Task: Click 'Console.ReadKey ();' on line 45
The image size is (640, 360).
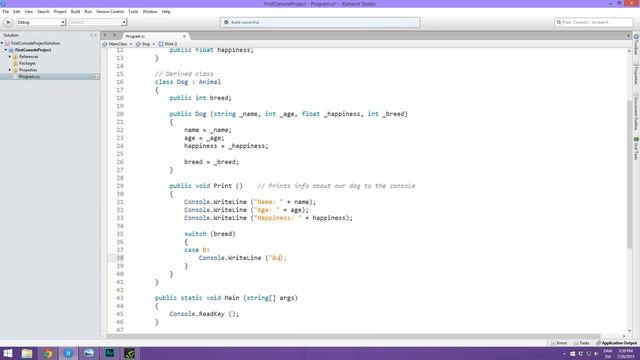Action: click(x=204, y=314)
